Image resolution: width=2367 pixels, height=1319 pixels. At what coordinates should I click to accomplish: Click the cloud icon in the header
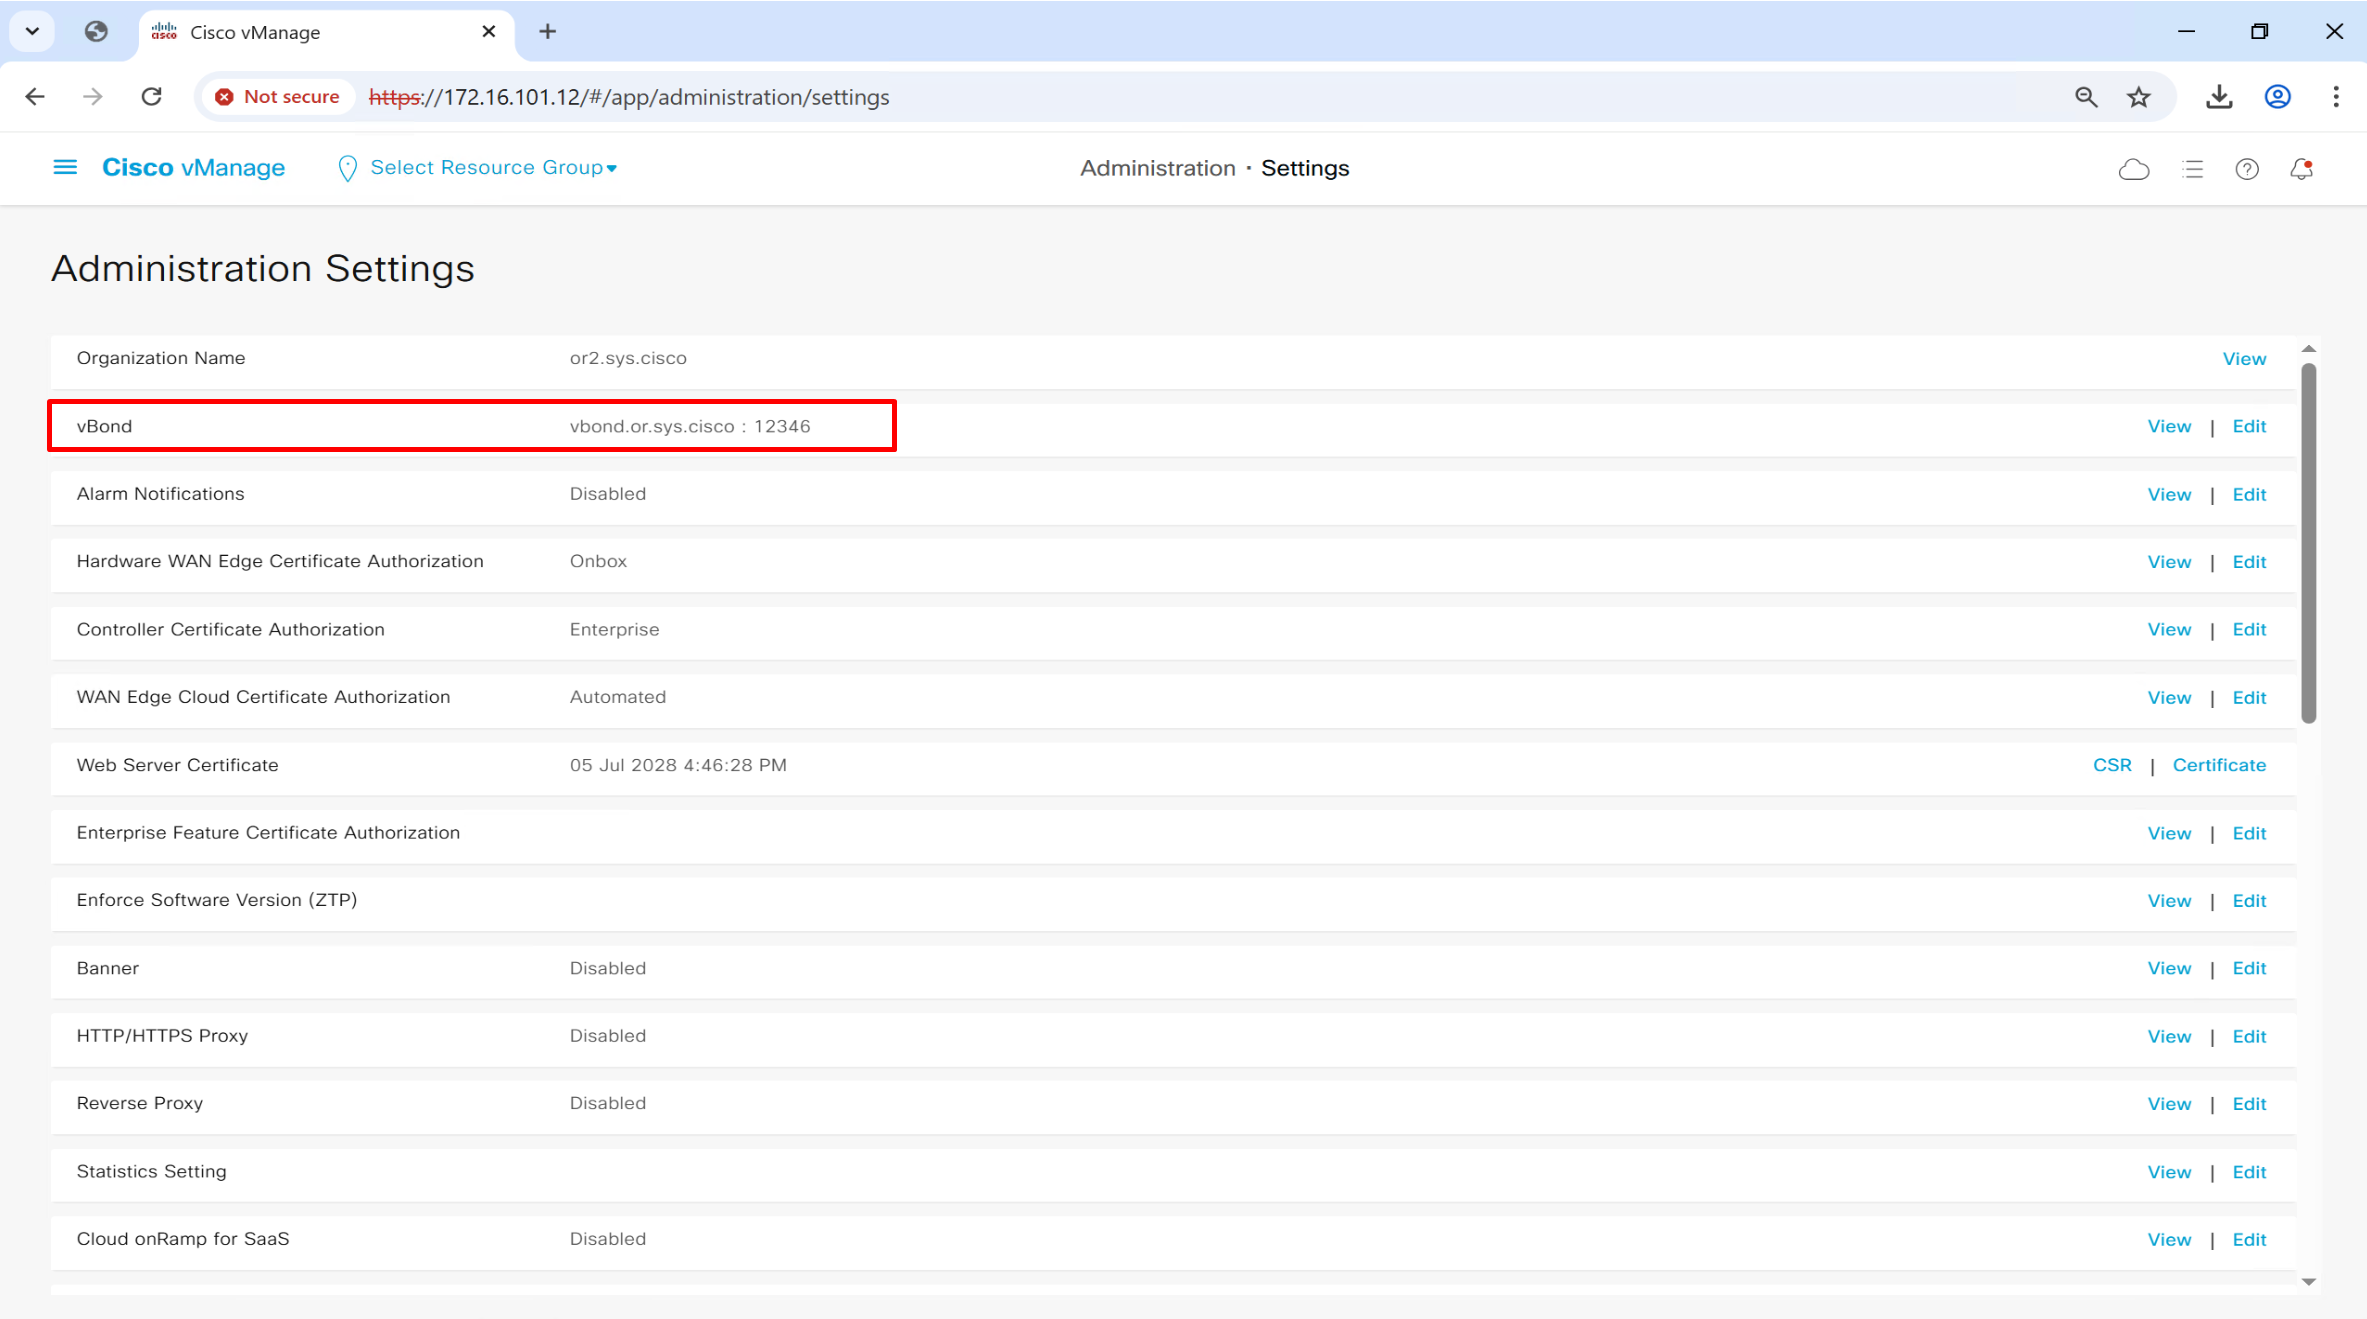click(x=2133, y=169)
